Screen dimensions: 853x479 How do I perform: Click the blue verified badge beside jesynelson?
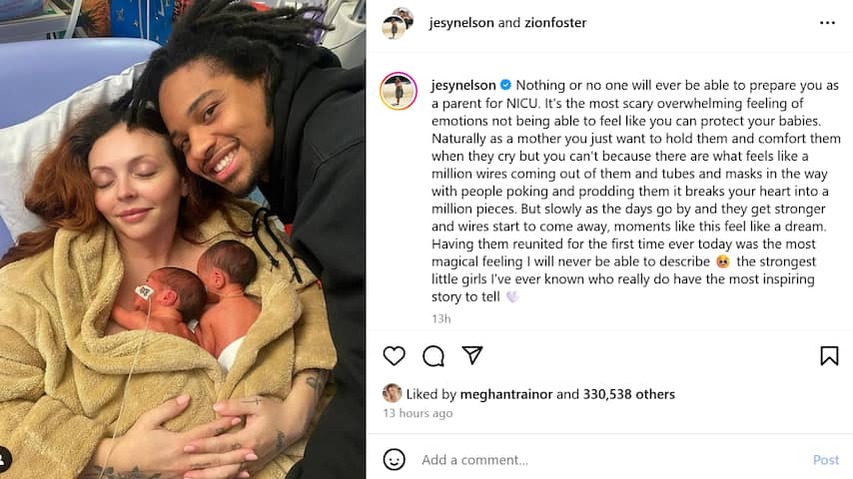505,85
